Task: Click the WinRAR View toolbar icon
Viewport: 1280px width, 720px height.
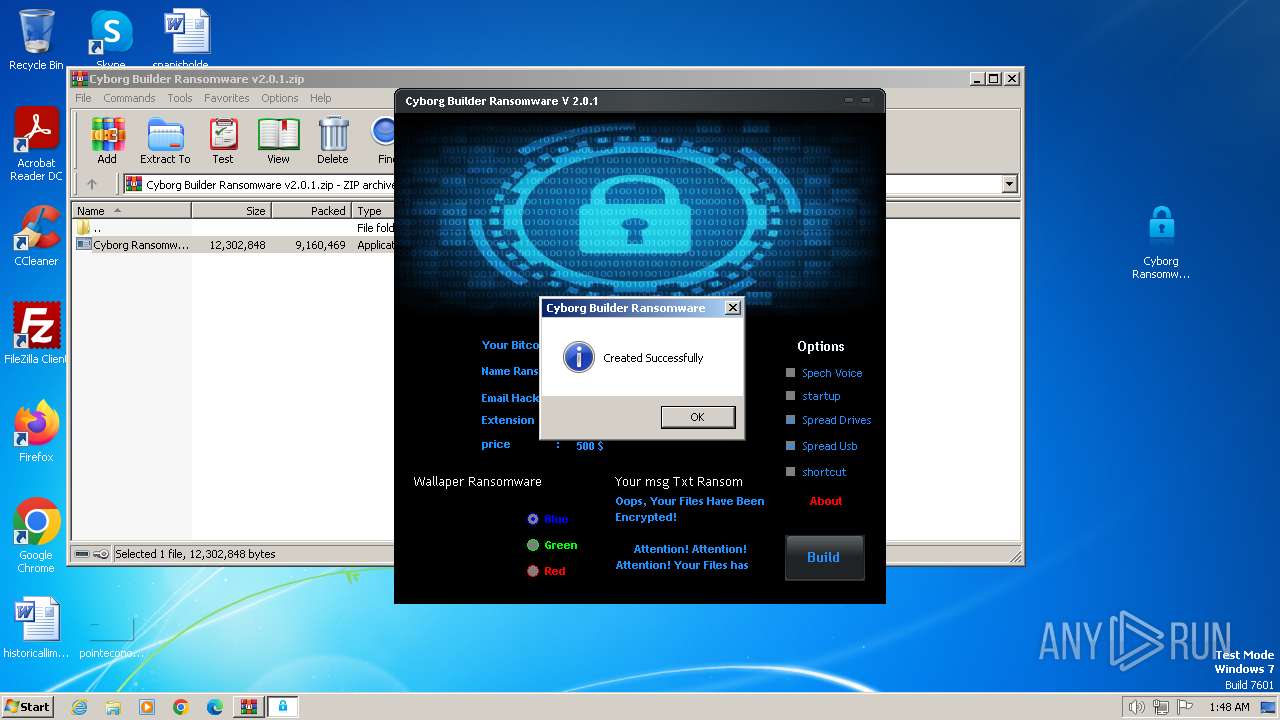Action: (278, 140)
